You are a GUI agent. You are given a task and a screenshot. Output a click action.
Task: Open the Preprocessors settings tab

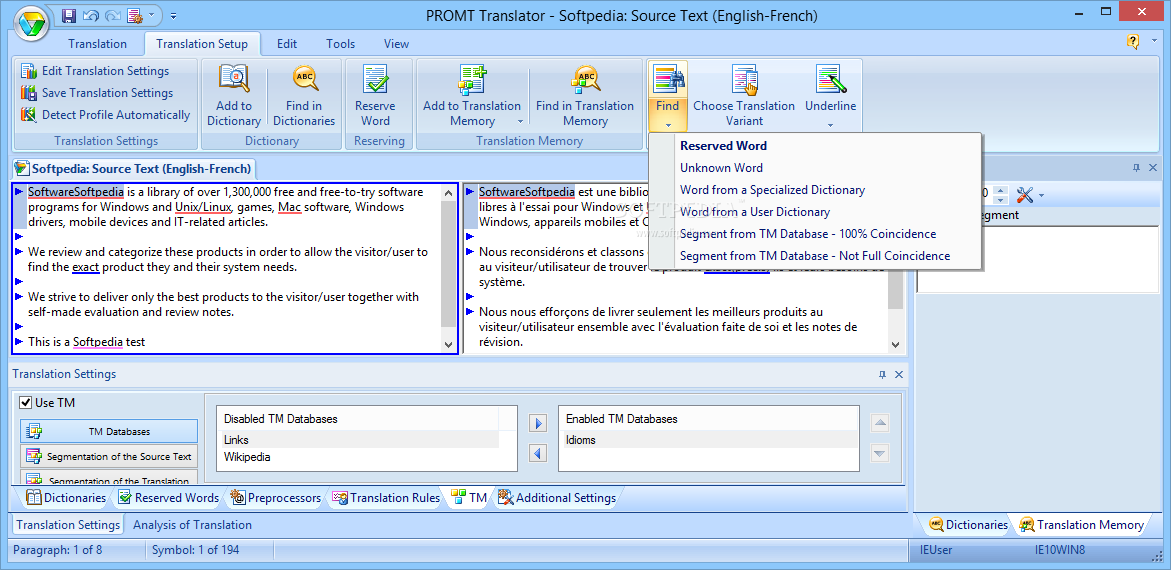[x=276, y=498]
